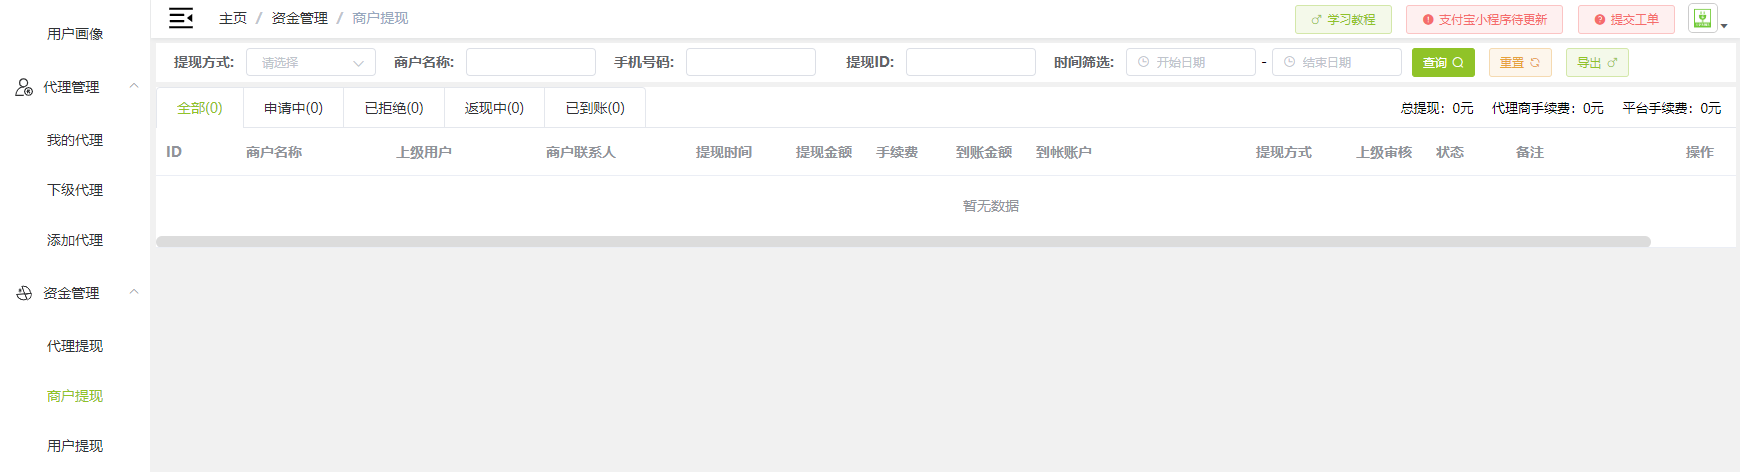Open 下级代理 in the sidebar
Image resolution: width=1740 pixels, height=472 pixels.
(75, 190)
